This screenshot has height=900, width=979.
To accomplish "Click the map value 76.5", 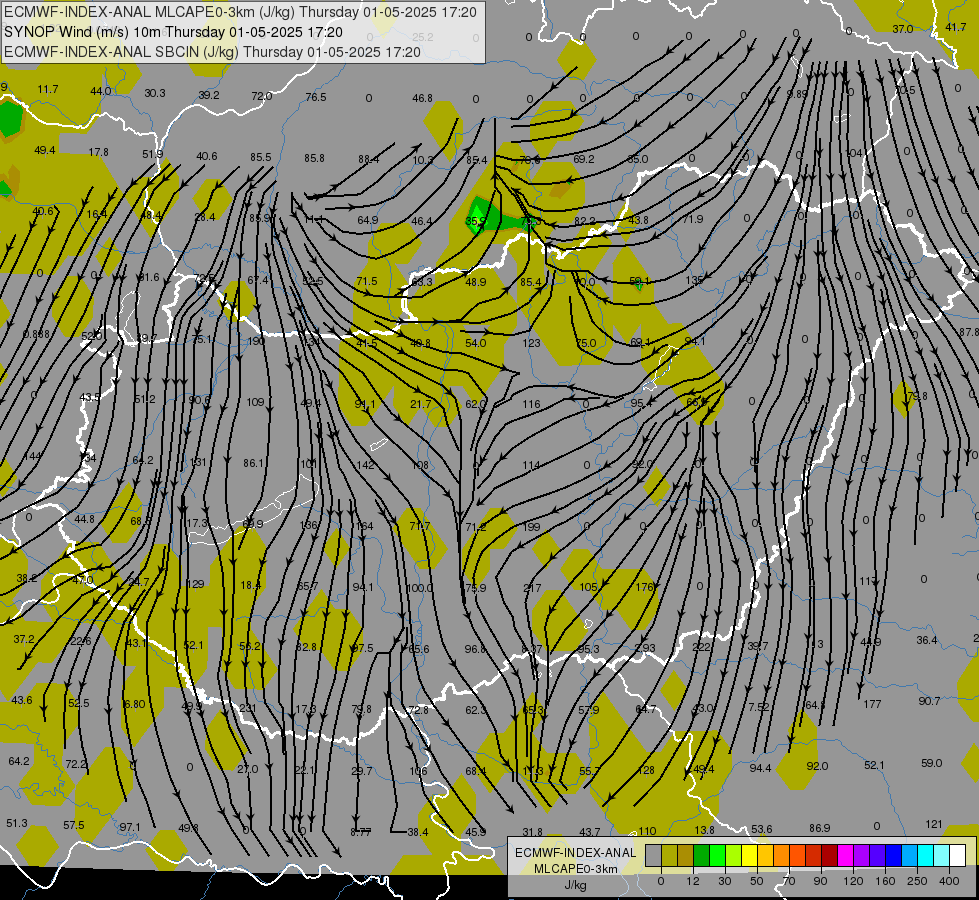I will 316,97.
